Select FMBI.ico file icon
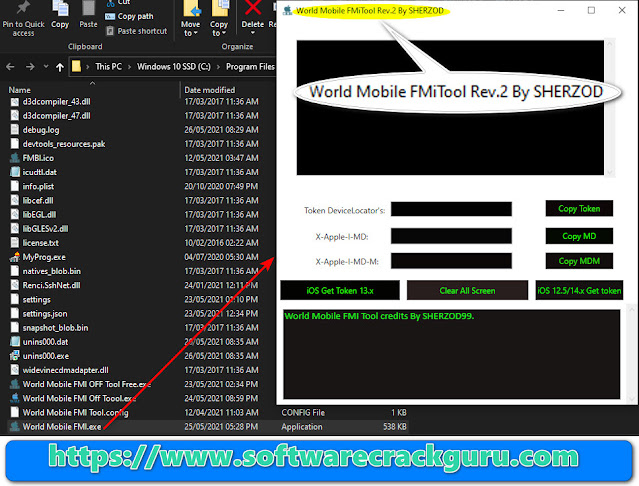 click(x=14, y=158)
